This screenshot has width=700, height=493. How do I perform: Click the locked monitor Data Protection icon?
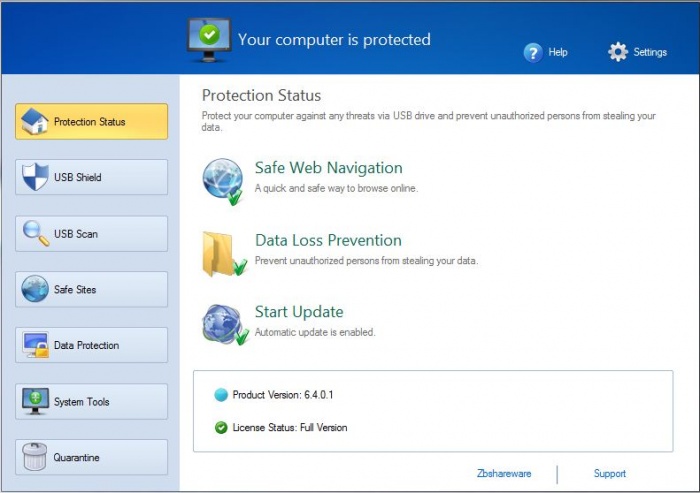[36, 345]
